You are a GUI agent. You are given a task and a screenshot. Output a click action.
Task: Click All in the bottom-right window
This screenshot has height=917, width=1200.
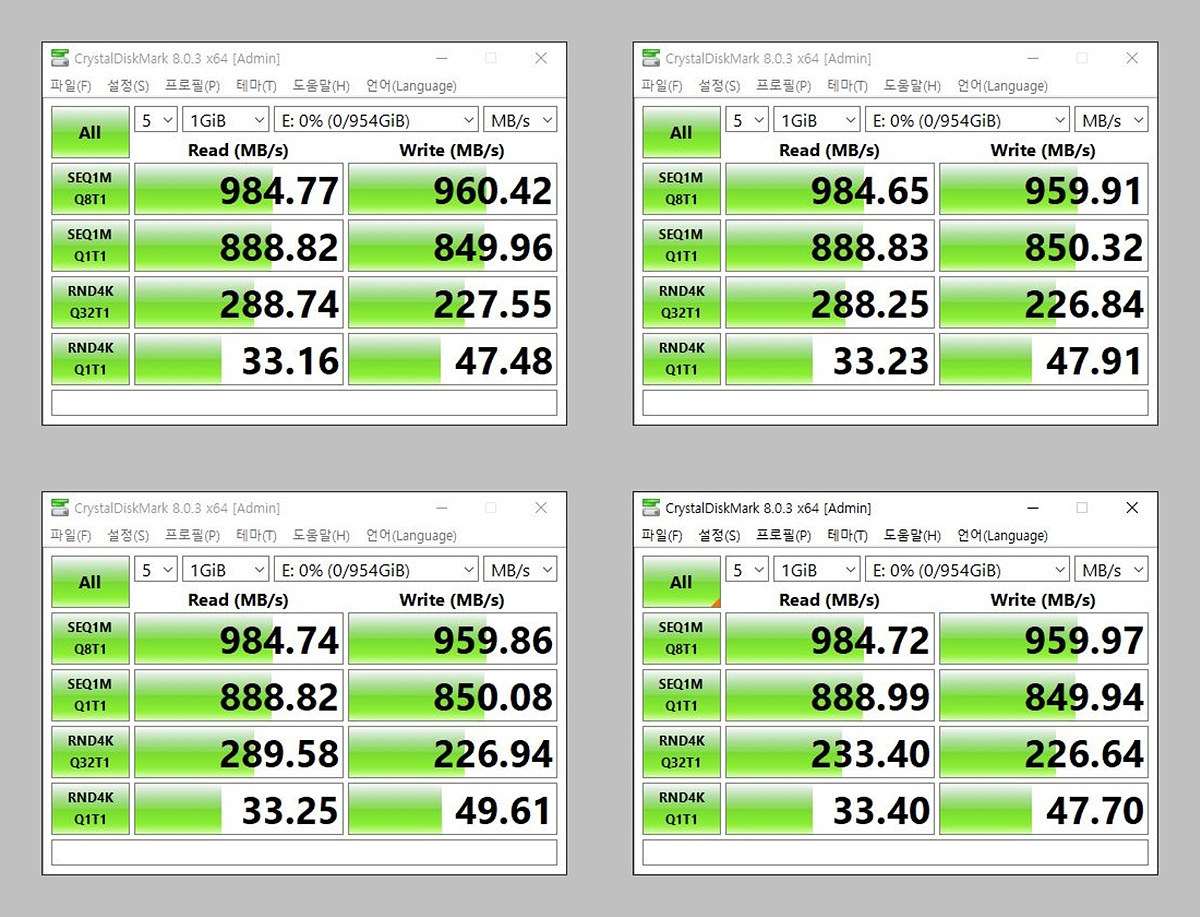(x=681, y=582)
